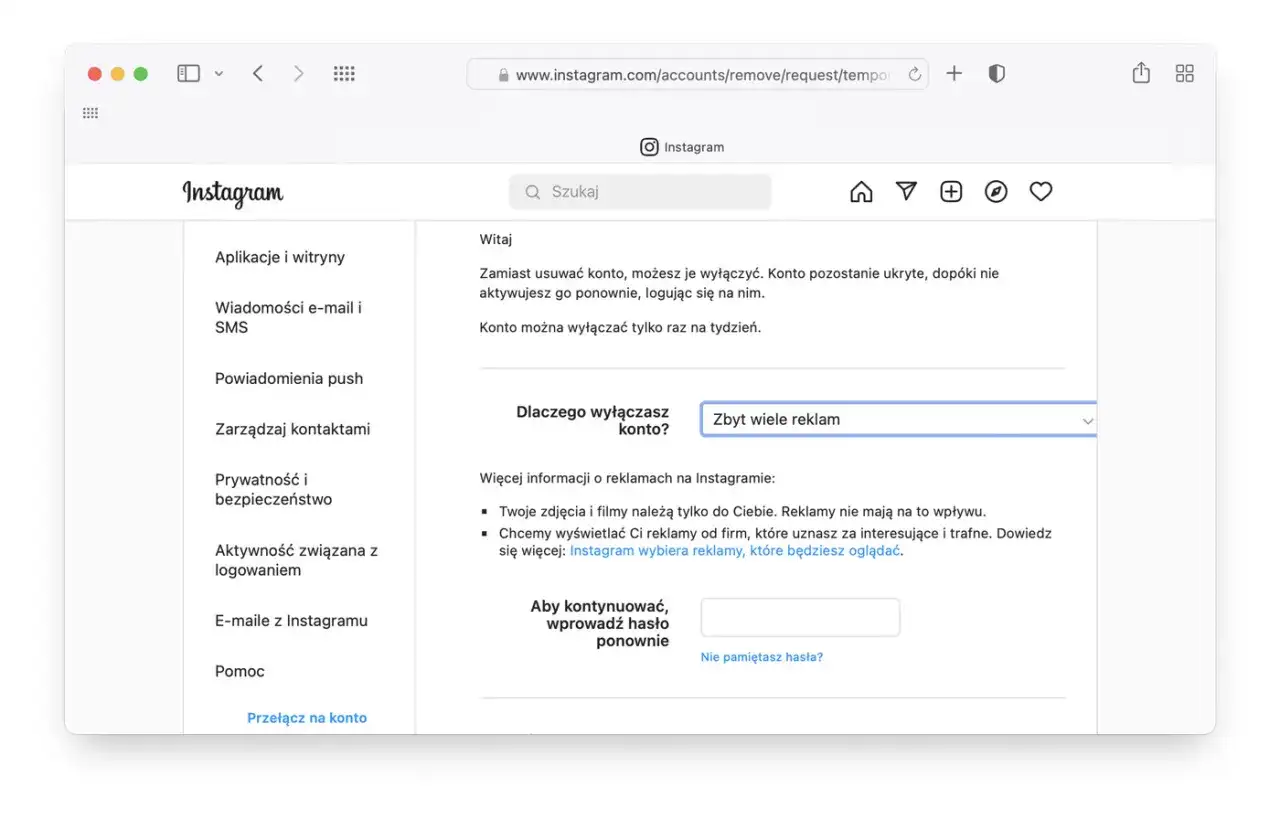
Task: Open new tab with plus button
Action: tap(954, 74)
